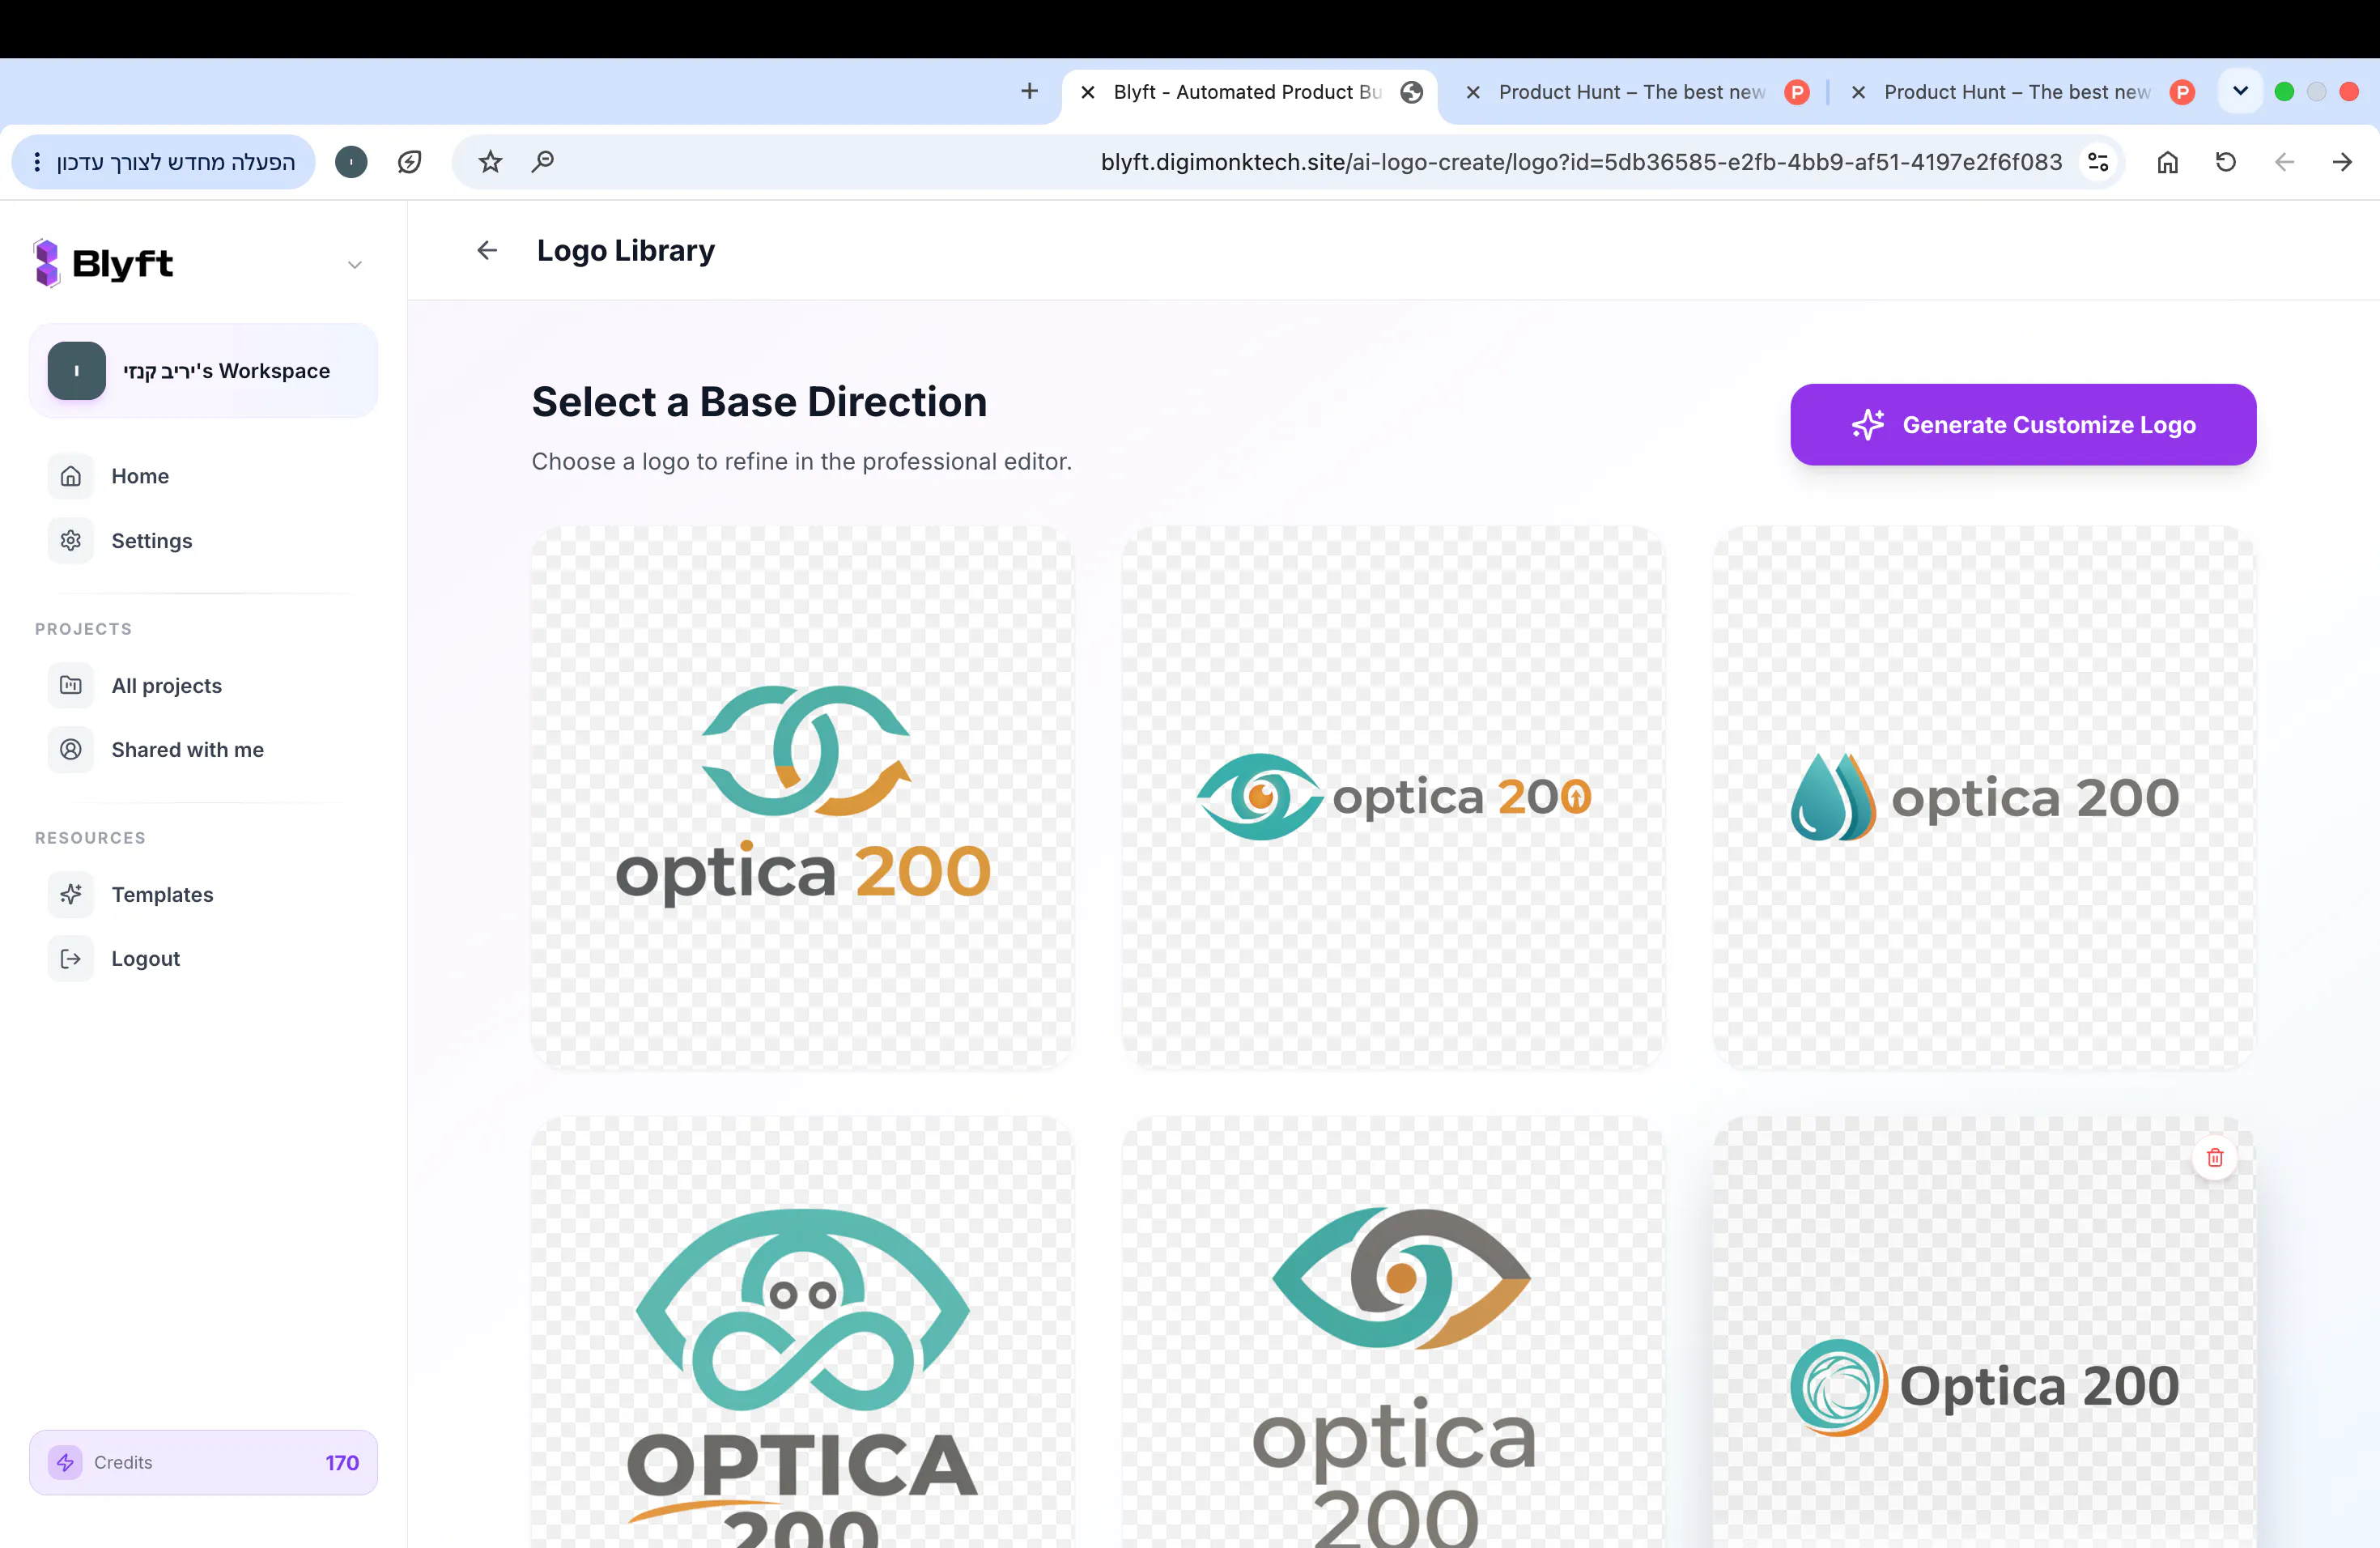Screen dimensions: 2380x1548
Task: Click the sparkle icon on Generate button
Action: (x=1867, y=425)
